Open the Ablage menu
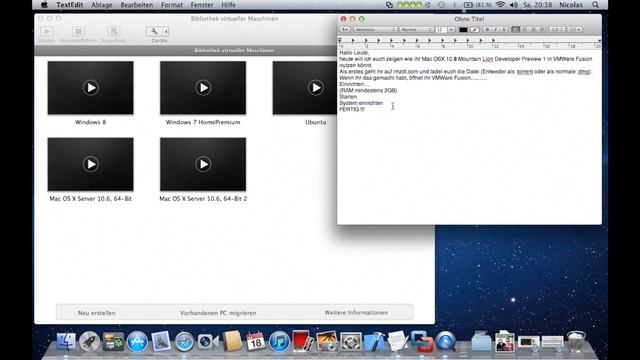 [x=101, y=5]
